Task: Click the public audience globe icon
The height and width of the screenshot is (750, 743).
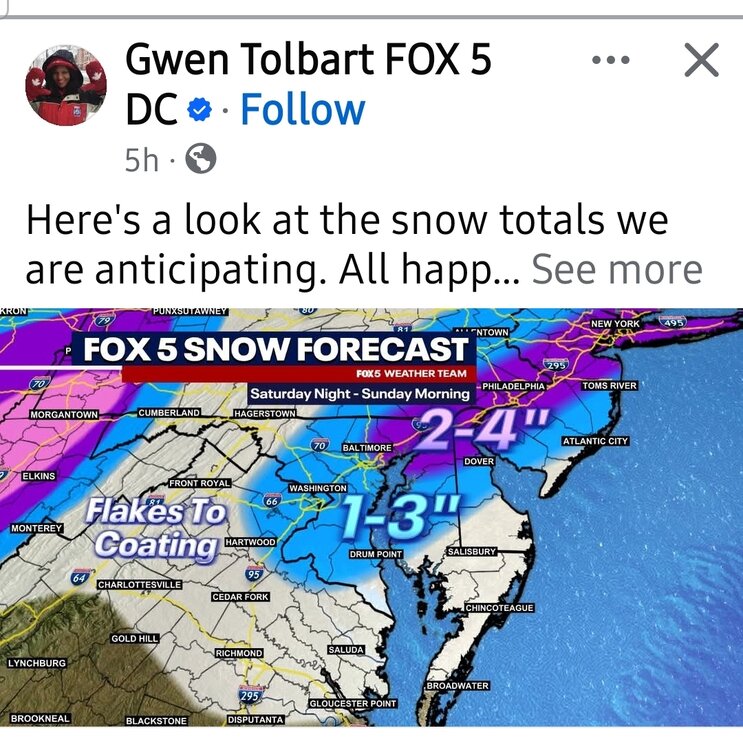Action: pos(200,159)
